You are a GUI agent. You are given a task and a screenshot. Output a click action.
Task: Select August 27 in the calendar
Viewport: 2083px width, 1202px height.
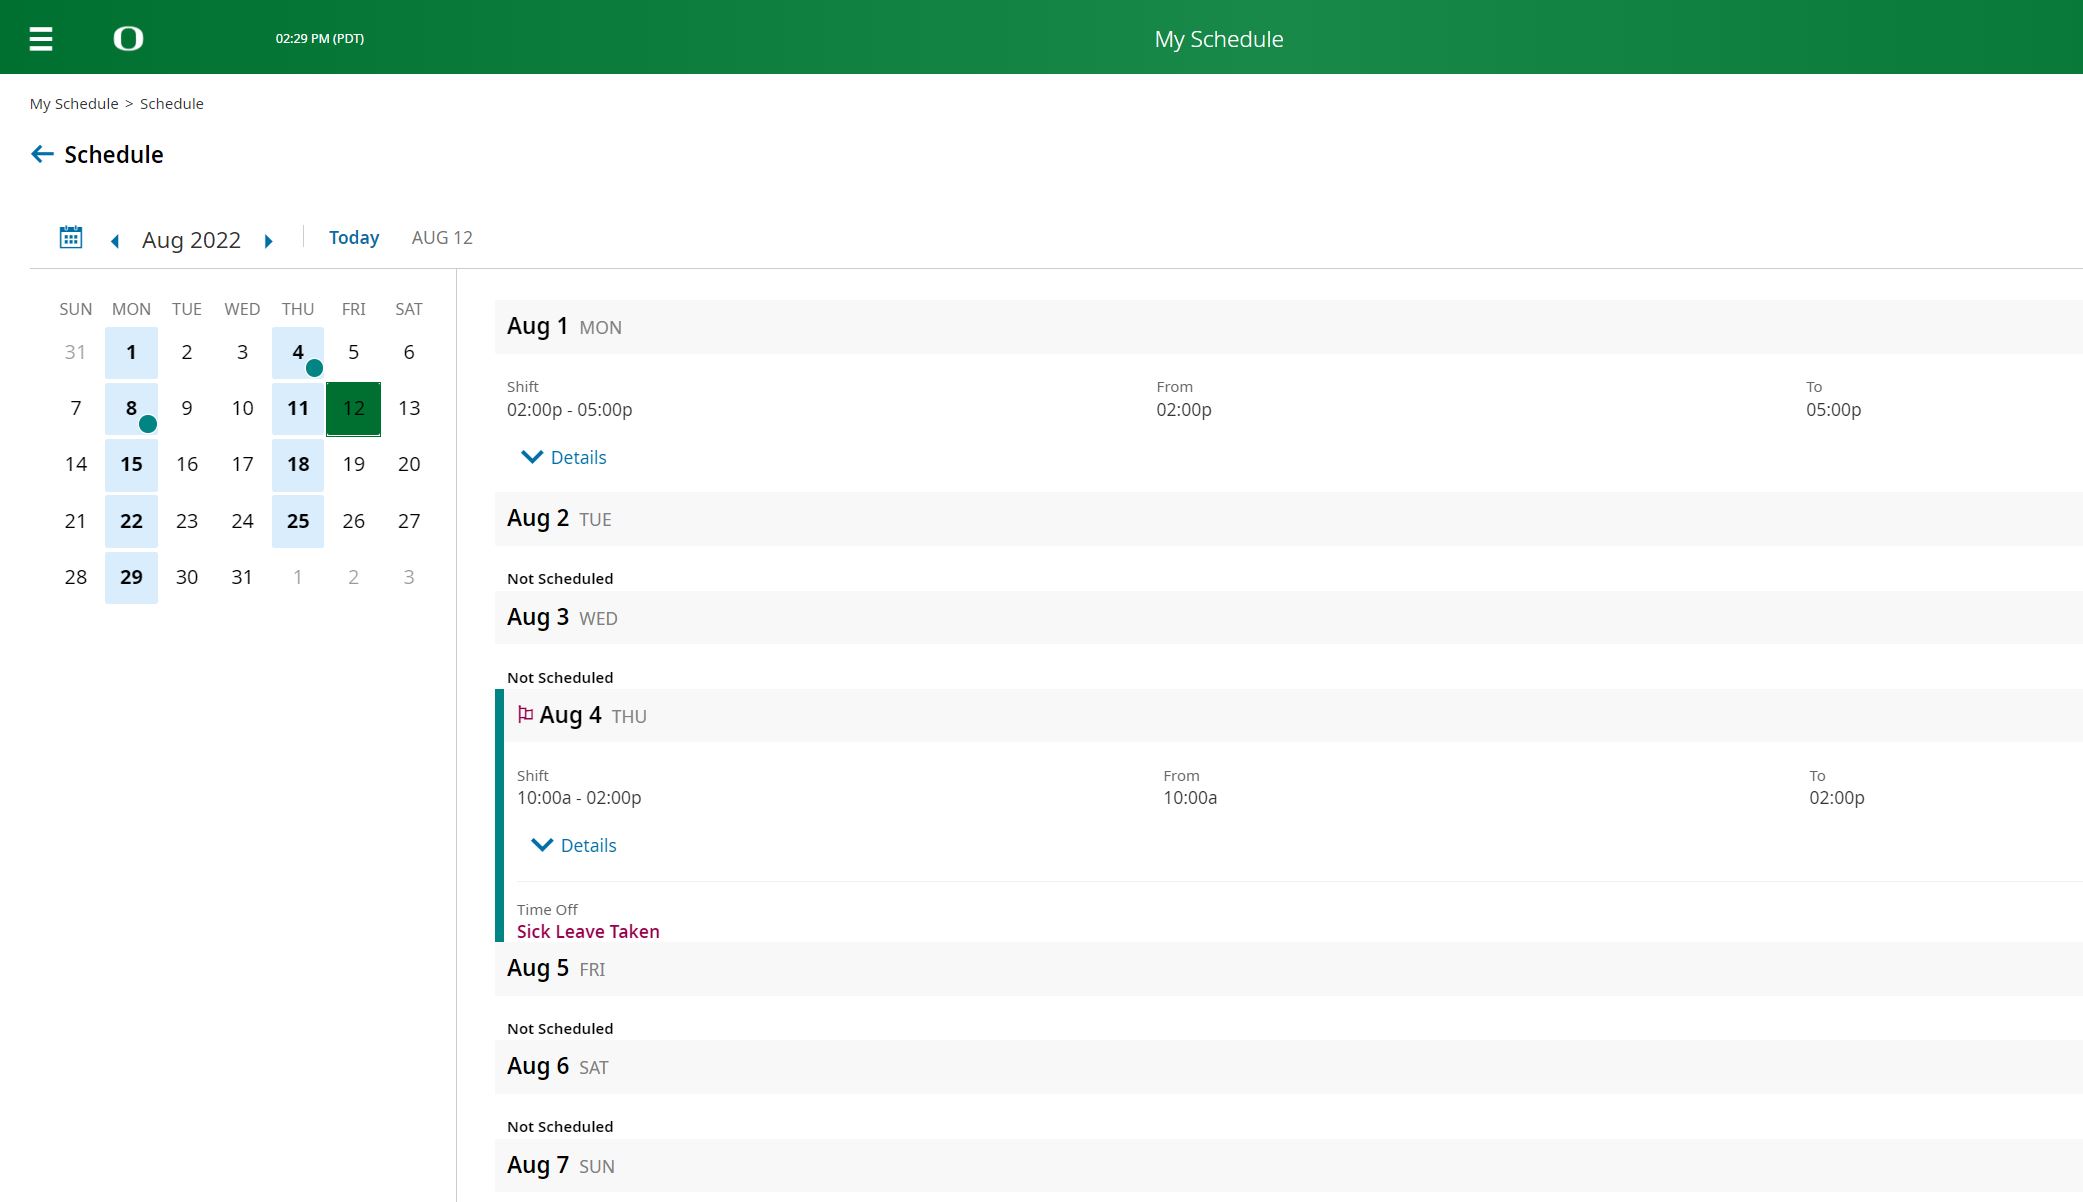point(409,522)
